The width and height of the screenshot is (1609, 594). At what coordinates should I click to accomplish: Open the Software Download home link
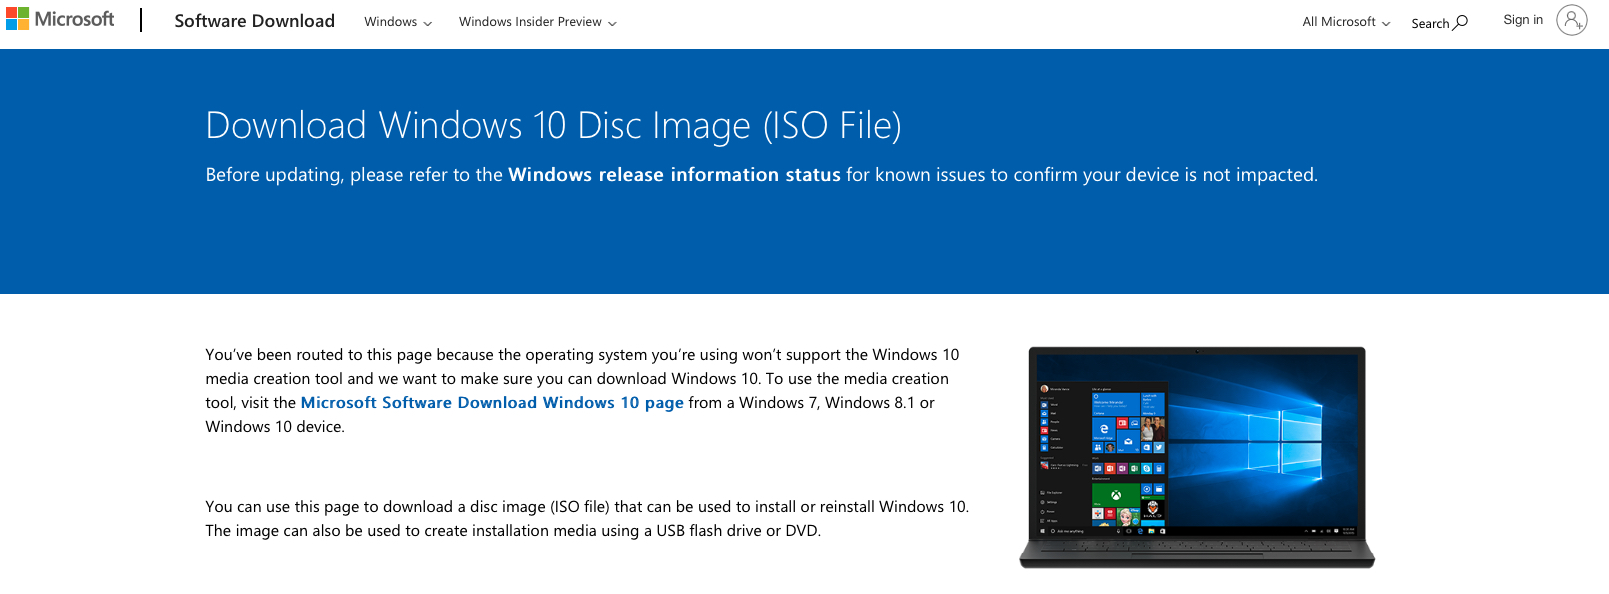[254, 21]
